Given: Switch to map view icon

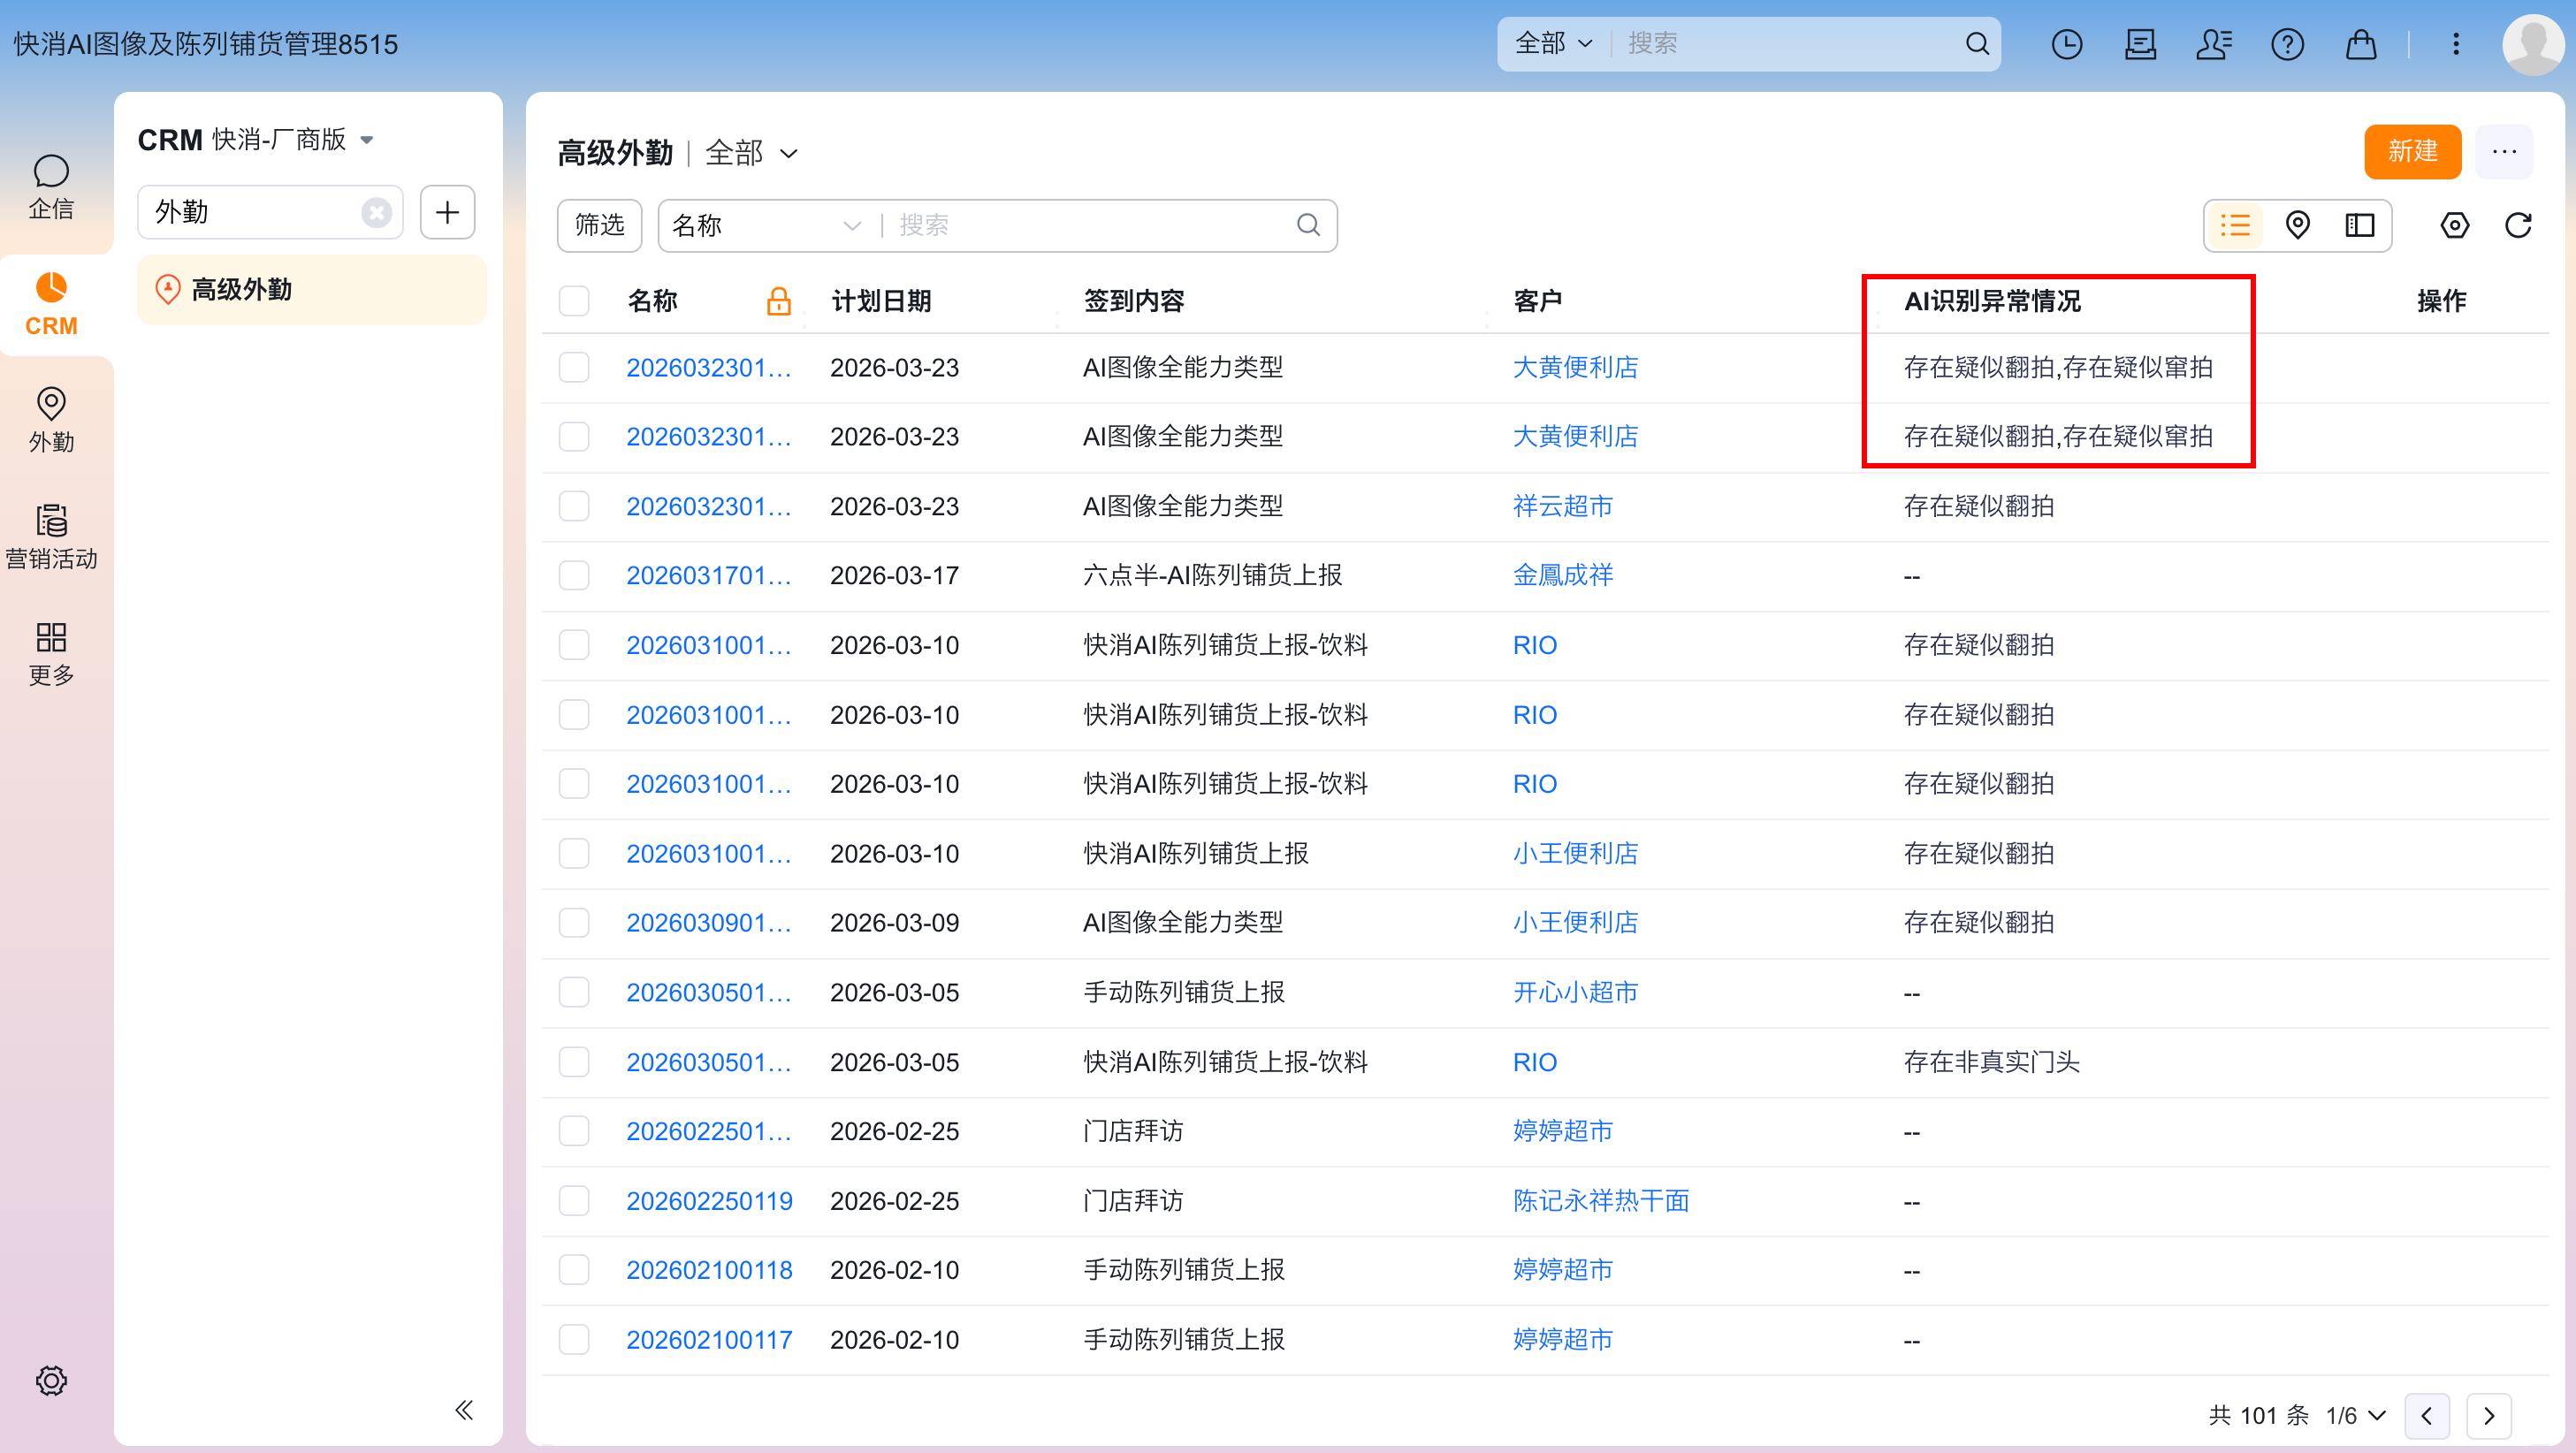Looking at the screenshot, I should [x=2297, y=225].
